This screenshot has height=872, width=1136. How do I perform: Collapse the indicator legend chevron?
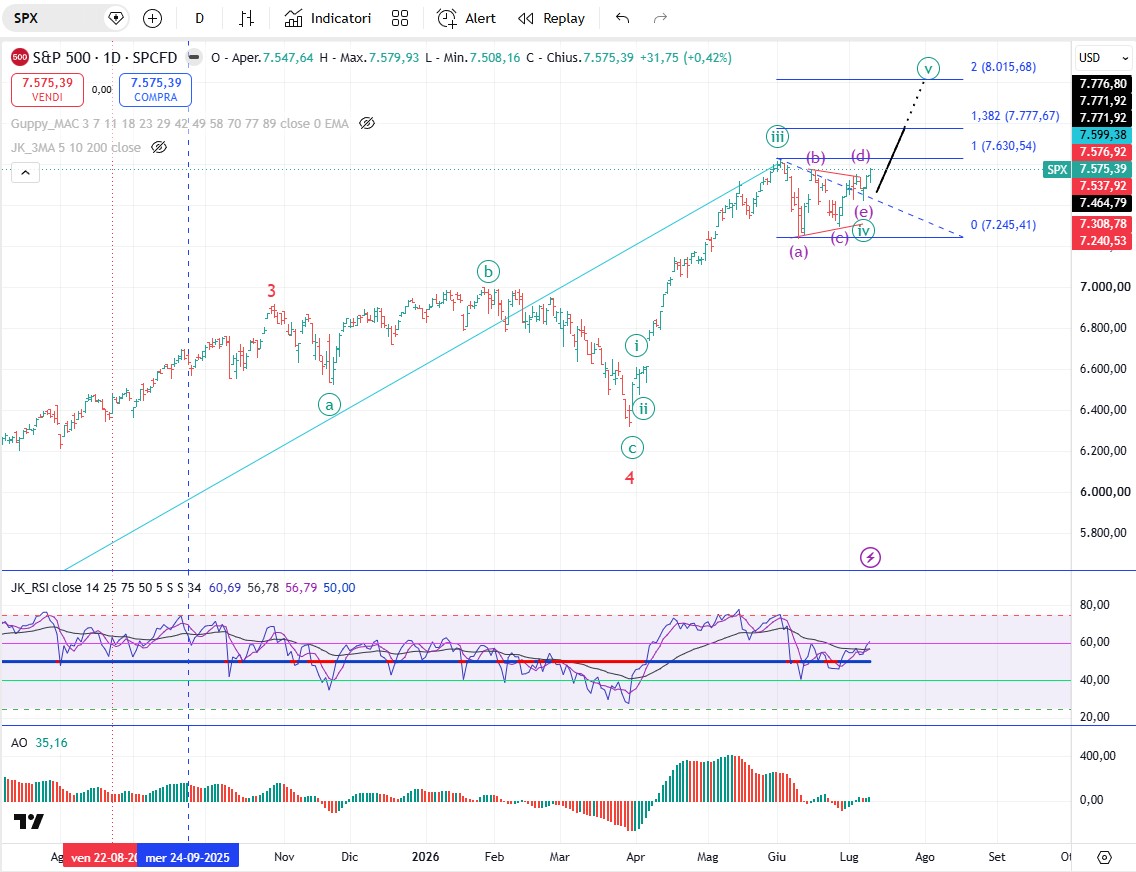pos(25,172)
